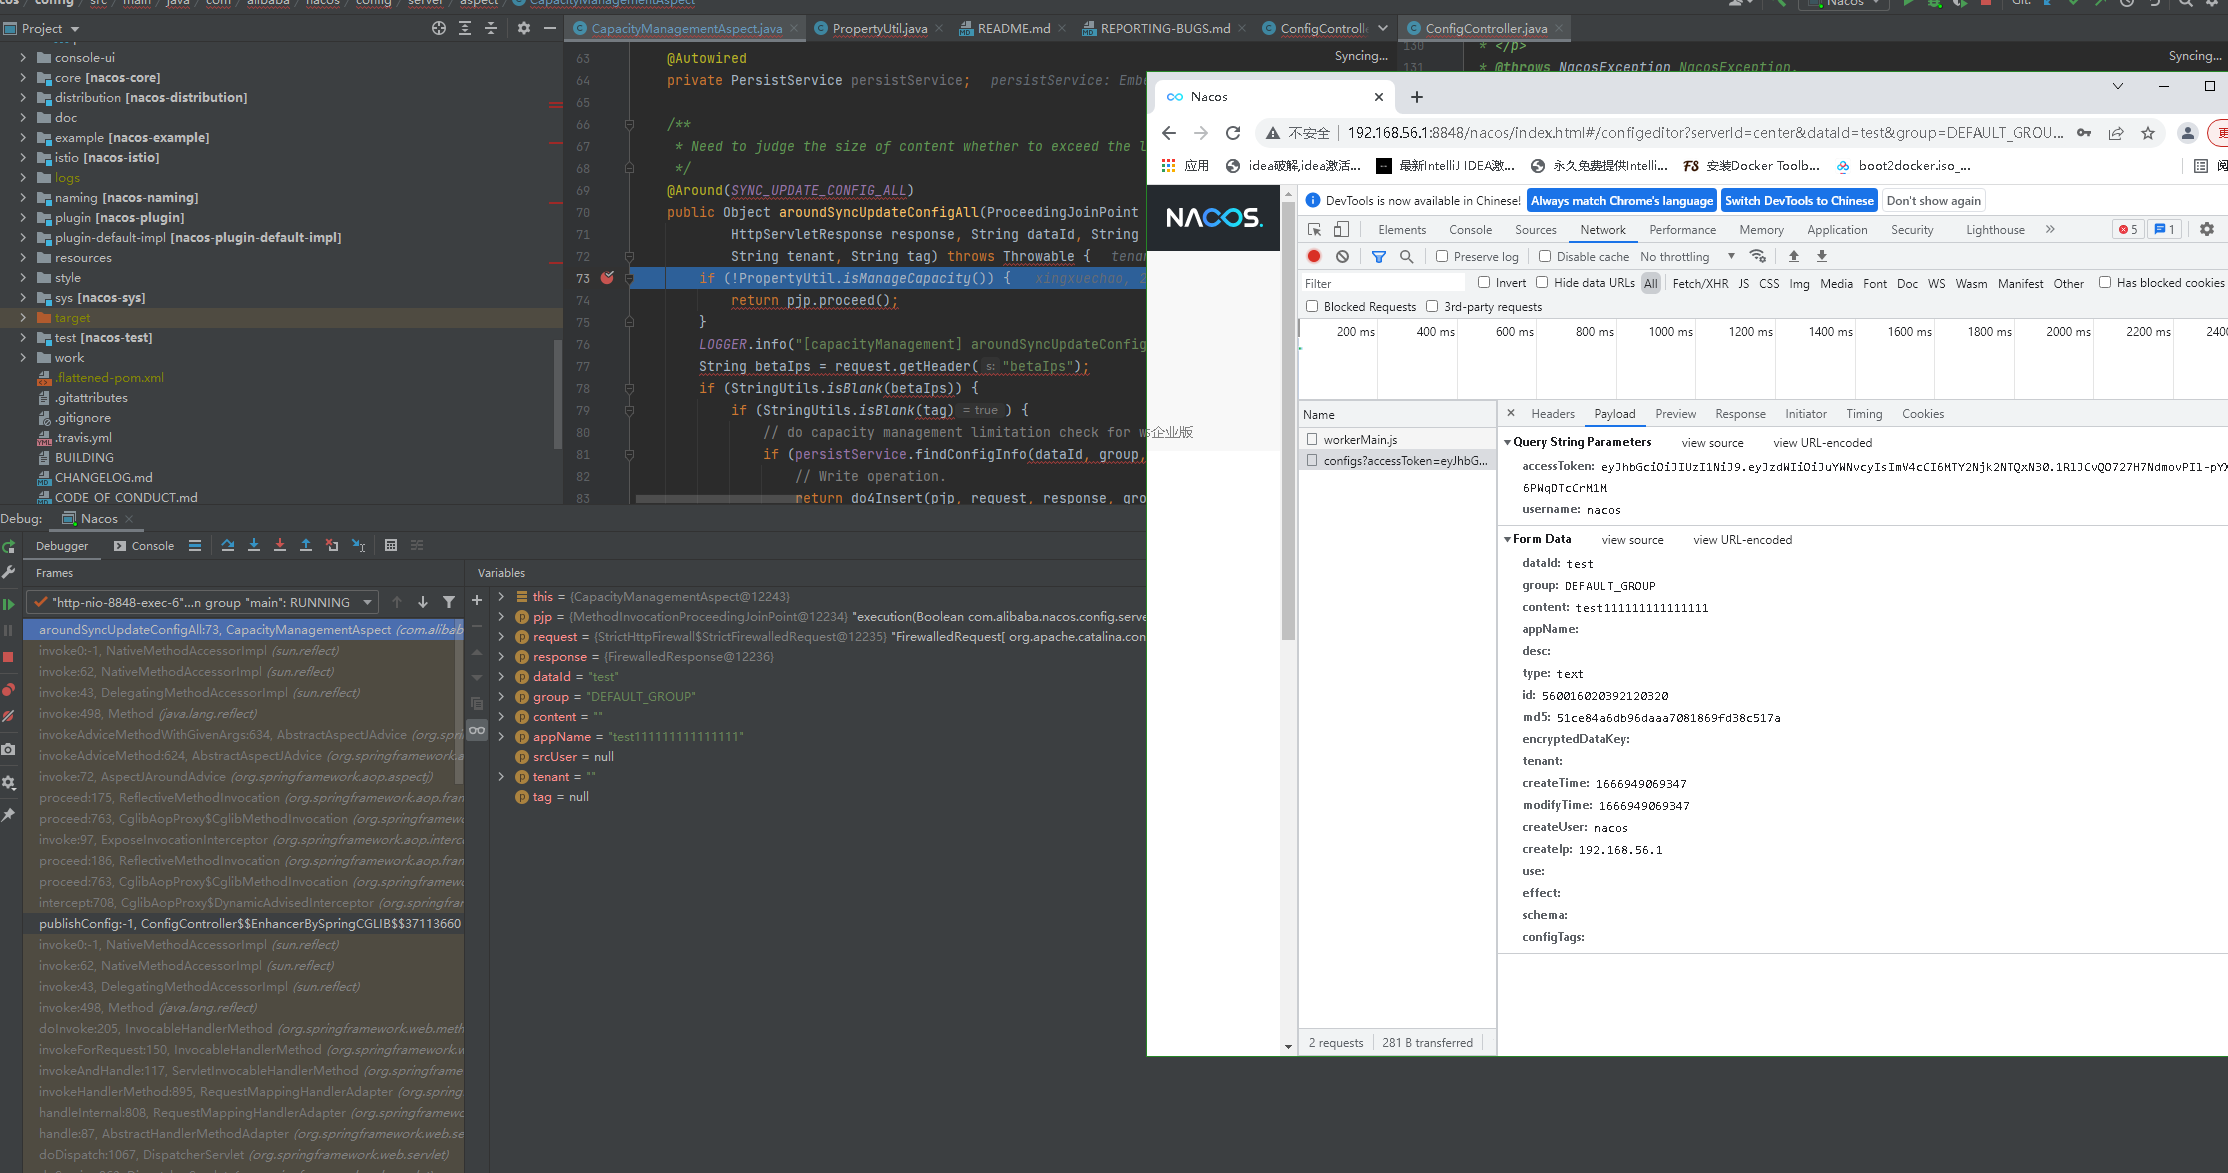The height and width of the screenshot is (1173, 2228).
Task: Enable Preserve log checkbox
Action: point(1442,257)
